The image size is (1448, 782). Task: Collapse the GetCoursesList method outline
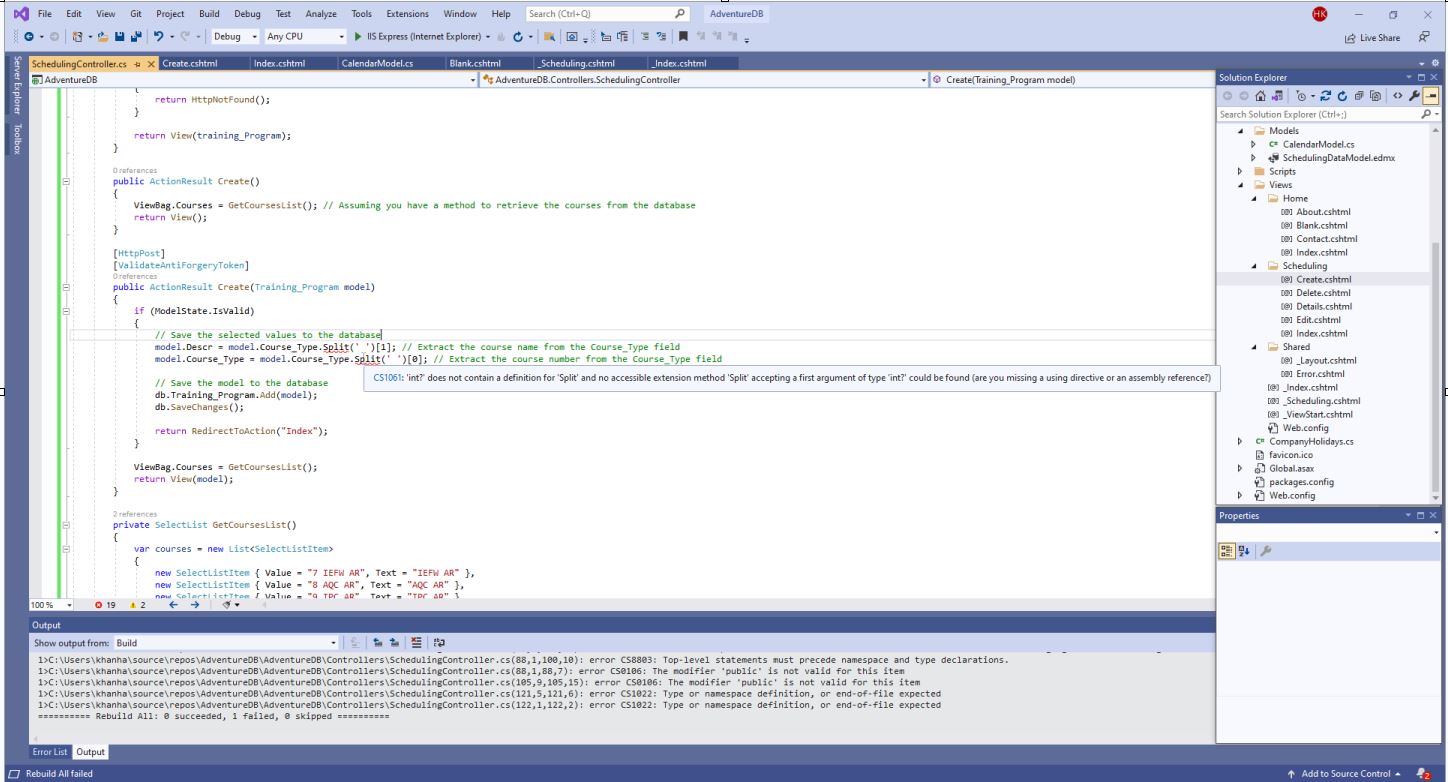pyautogui.click(x=66, y=525)
